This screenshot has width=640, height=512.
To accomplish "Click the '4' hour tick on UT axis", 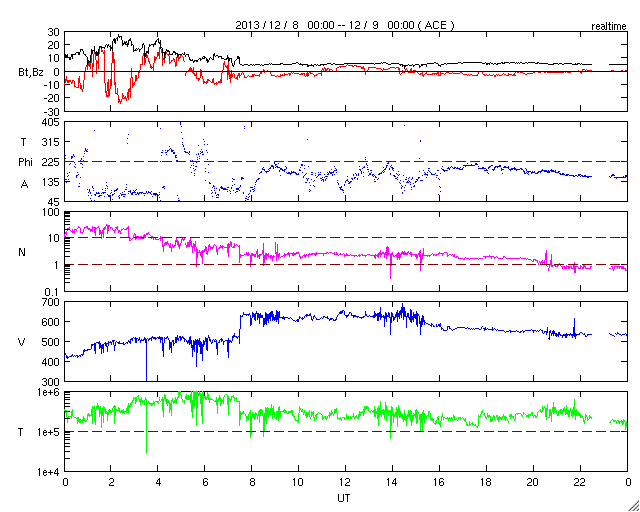I will 158,482.
